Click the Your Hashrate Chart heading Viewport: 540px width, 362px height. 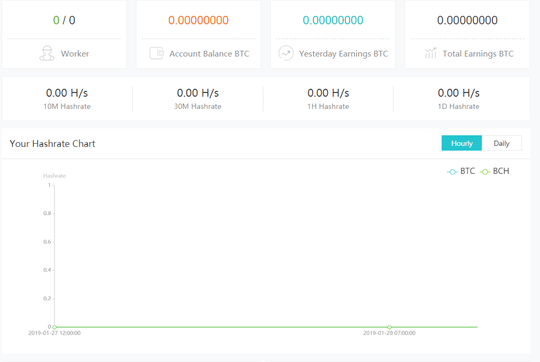(52, 144)
